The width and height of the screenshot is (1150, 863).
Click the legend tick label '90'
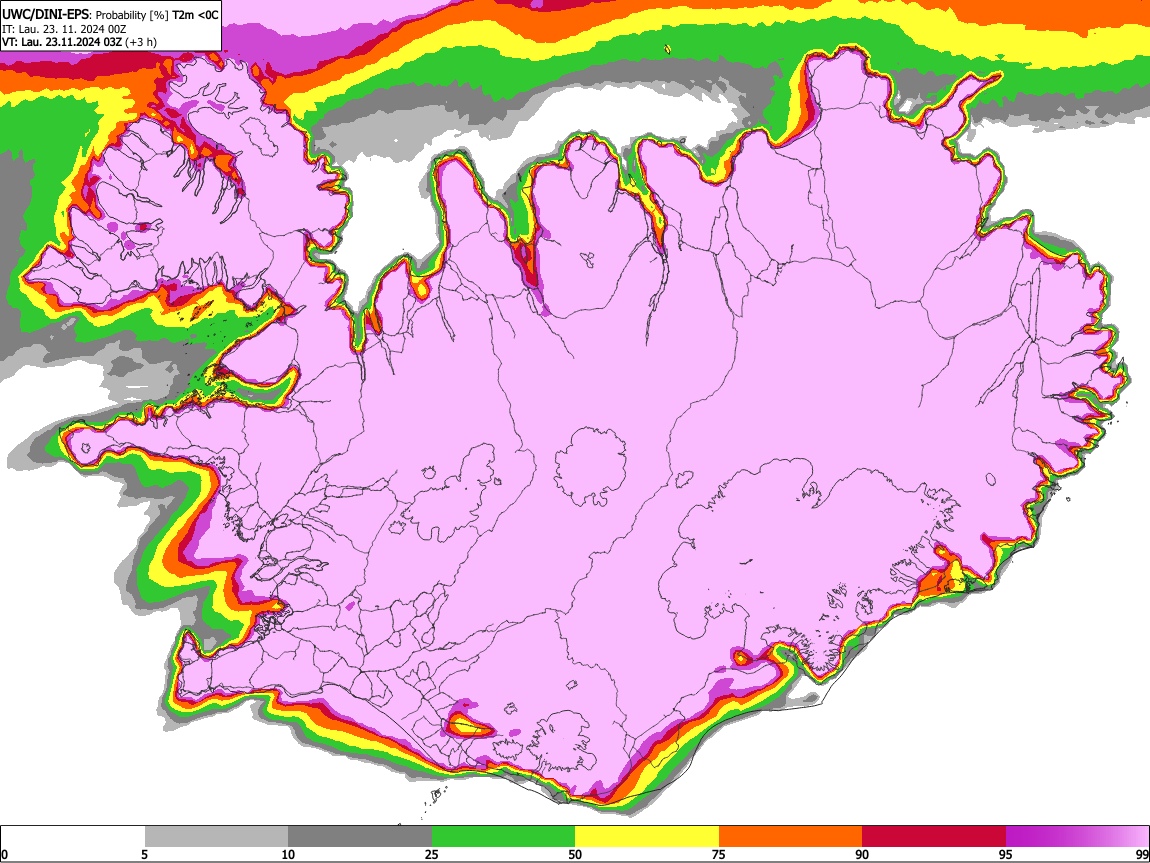(862, 854)
